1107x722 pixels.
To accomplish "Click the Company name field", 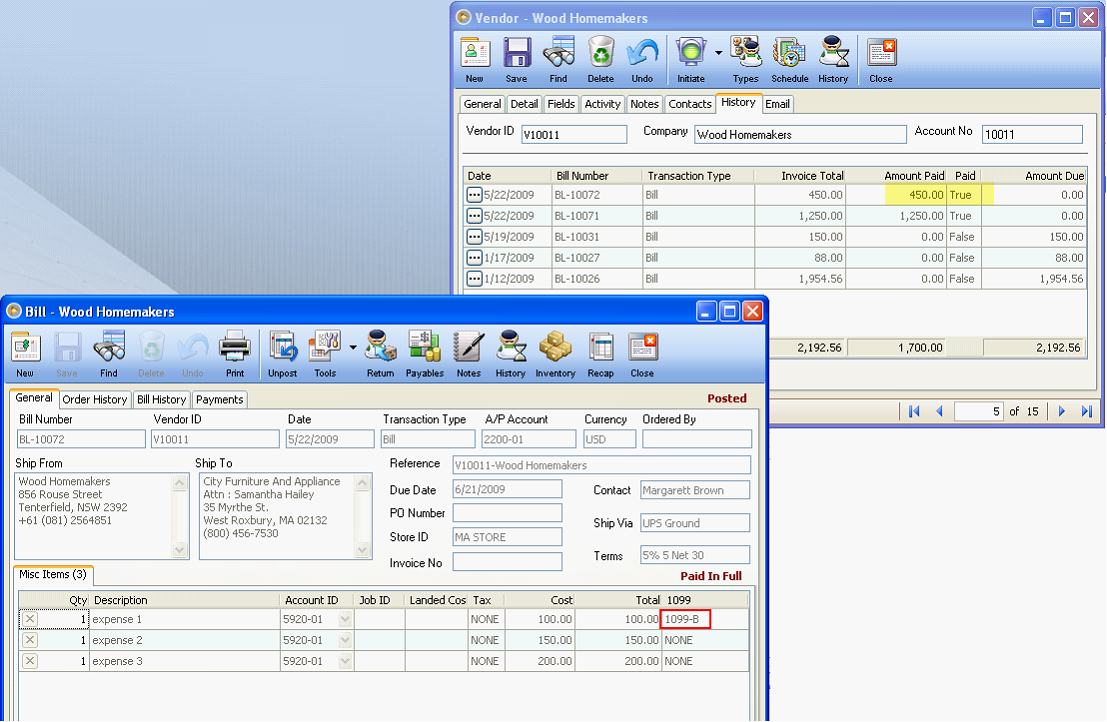I will click(x=801, y=135).
